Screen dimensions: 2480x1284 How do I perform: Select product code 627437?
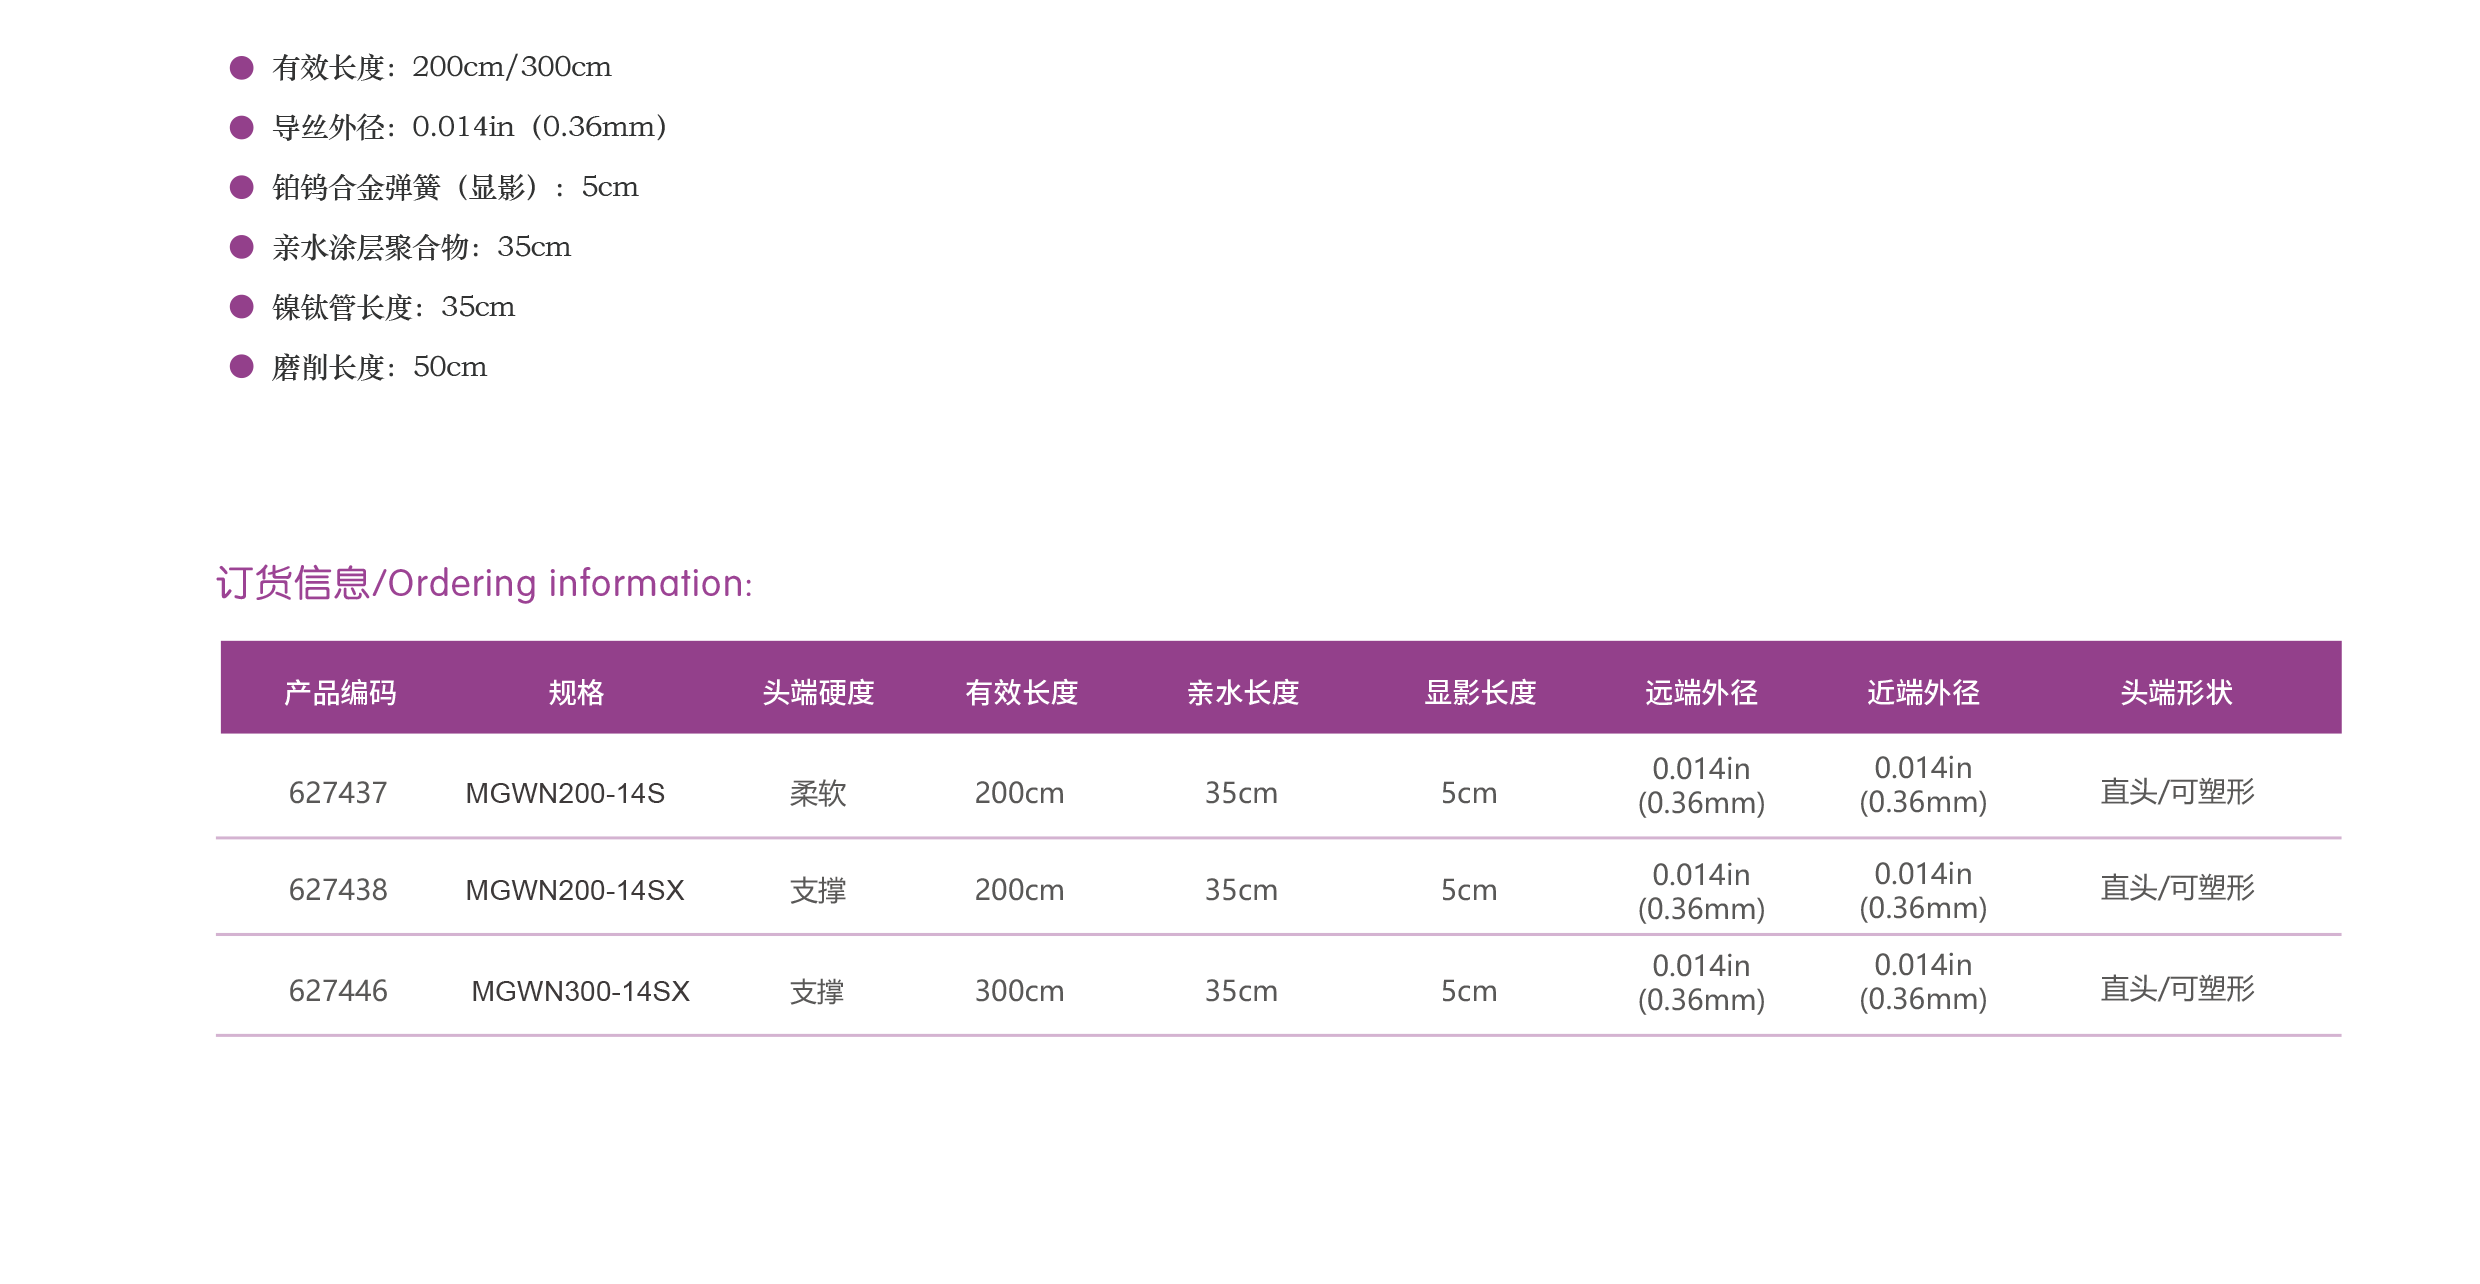(x=338, y=793)
